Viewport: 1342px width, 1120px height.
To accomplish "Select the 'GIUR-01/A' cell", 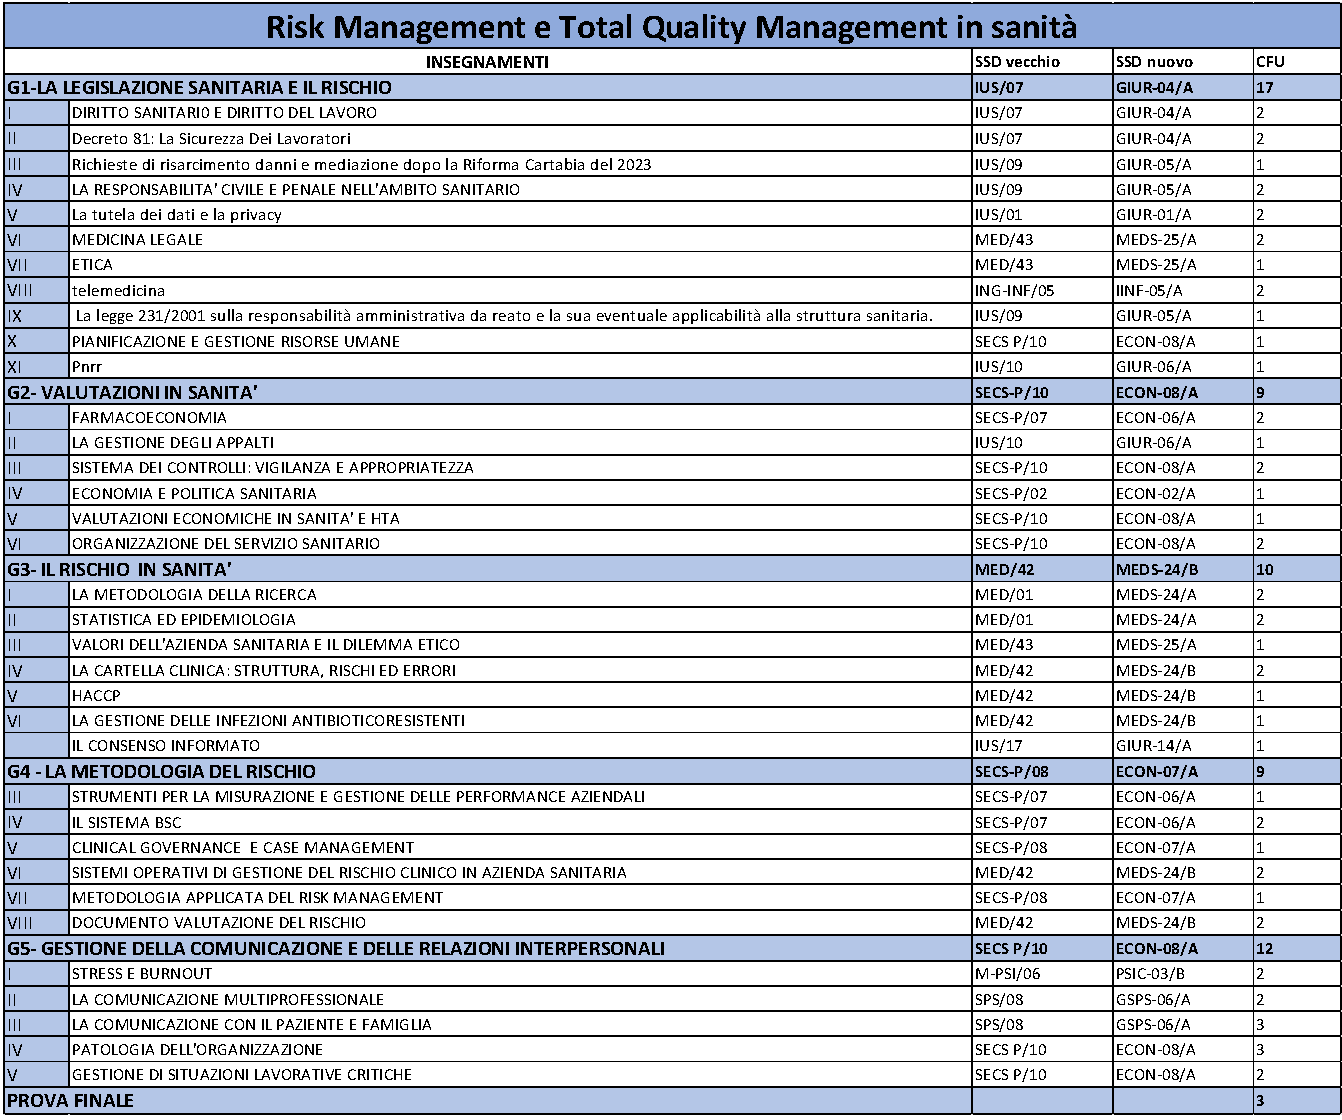I will pyautogui.click(x=1183, y=215).
